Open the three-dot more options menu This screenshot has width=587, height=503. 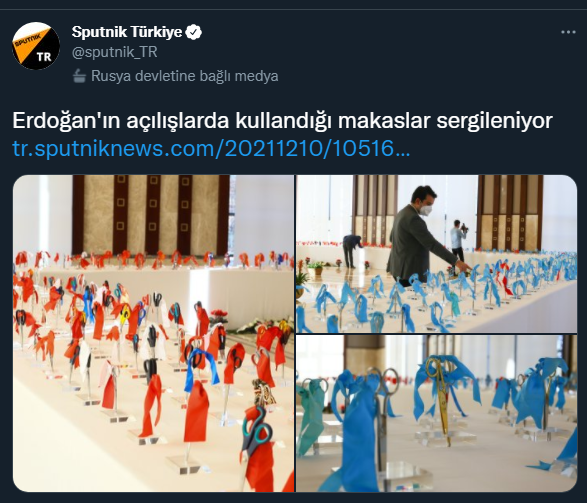[568, 32]
